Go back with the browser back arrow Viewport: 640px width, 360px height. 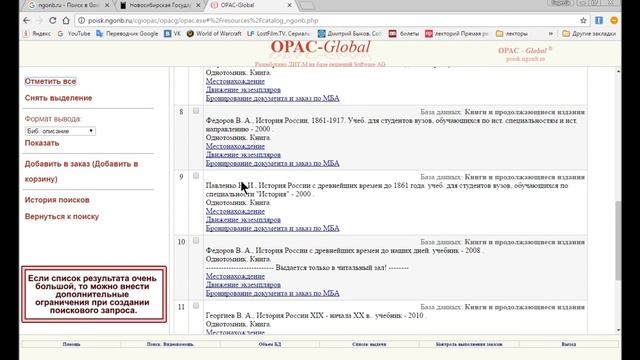click(x=27, y=20)
